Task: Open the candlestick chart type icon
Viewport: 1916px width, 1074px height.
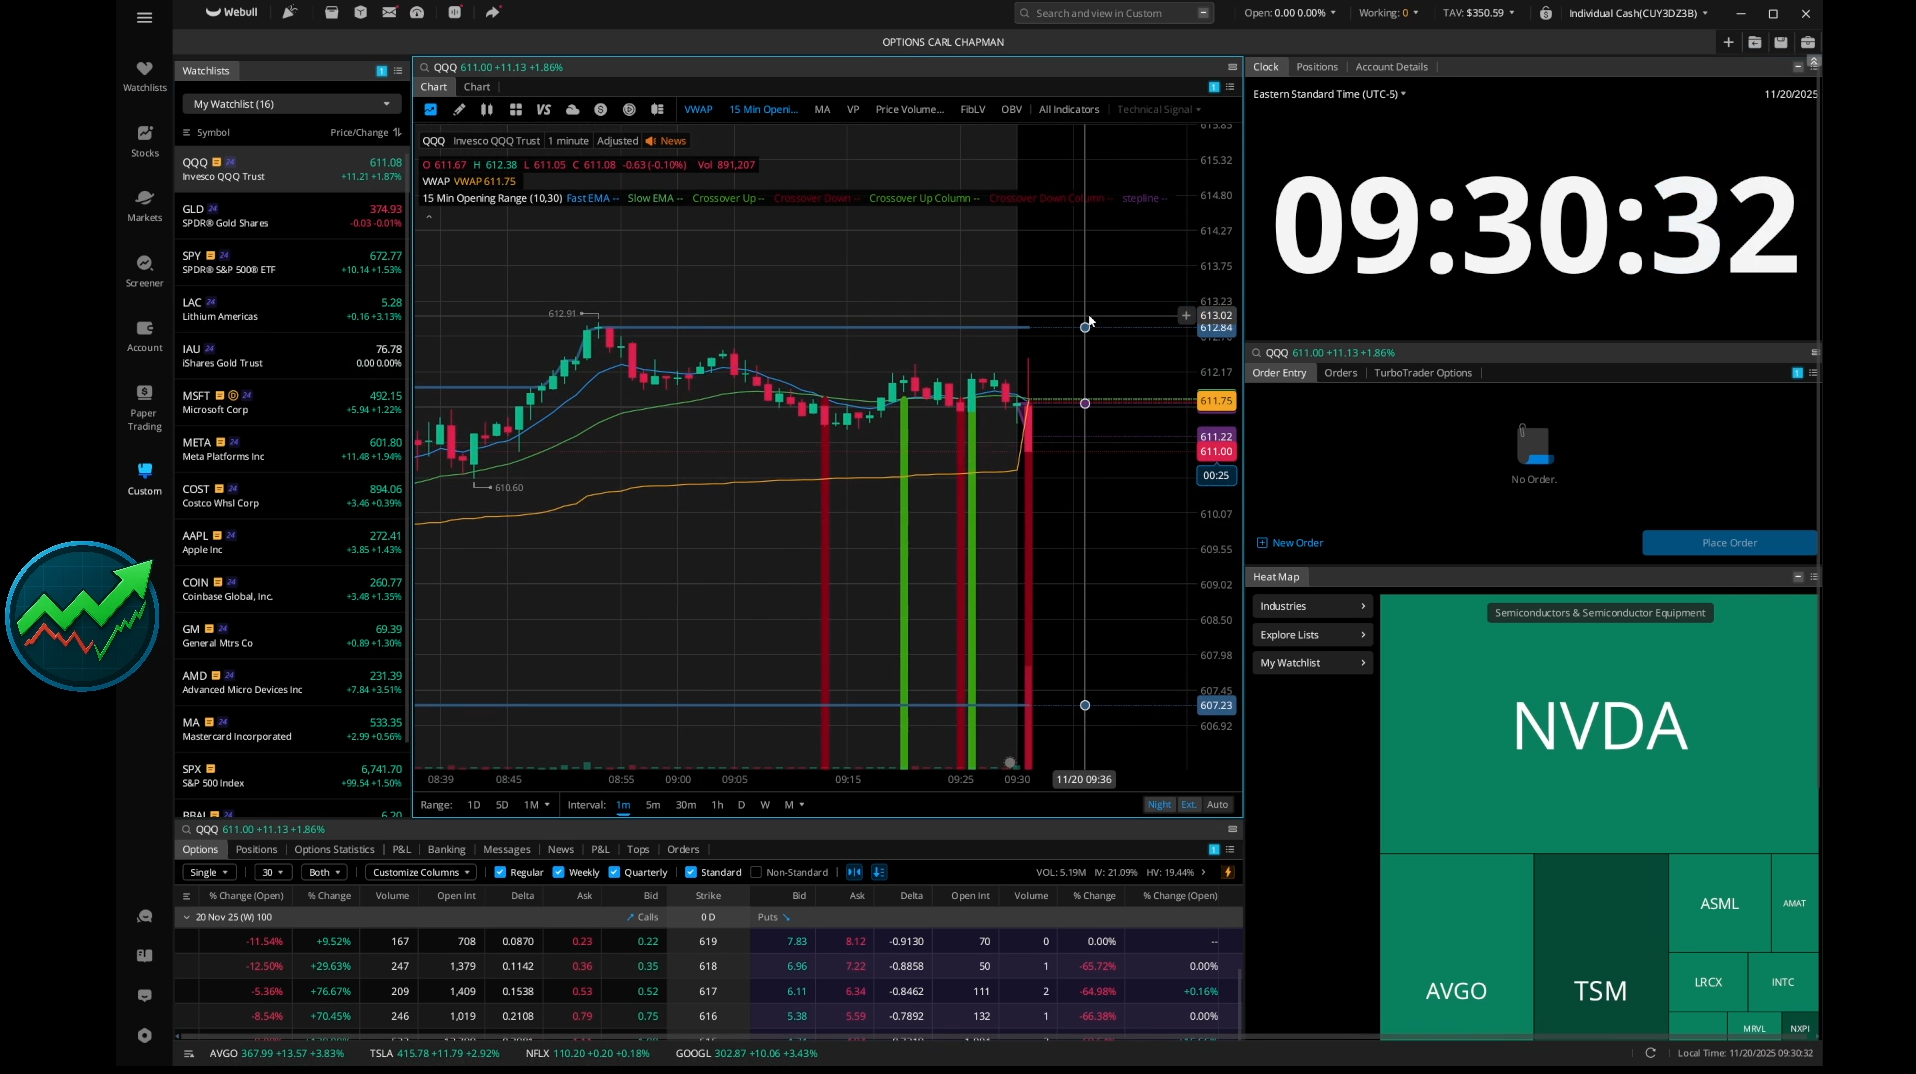Action: tap(487, 110)
